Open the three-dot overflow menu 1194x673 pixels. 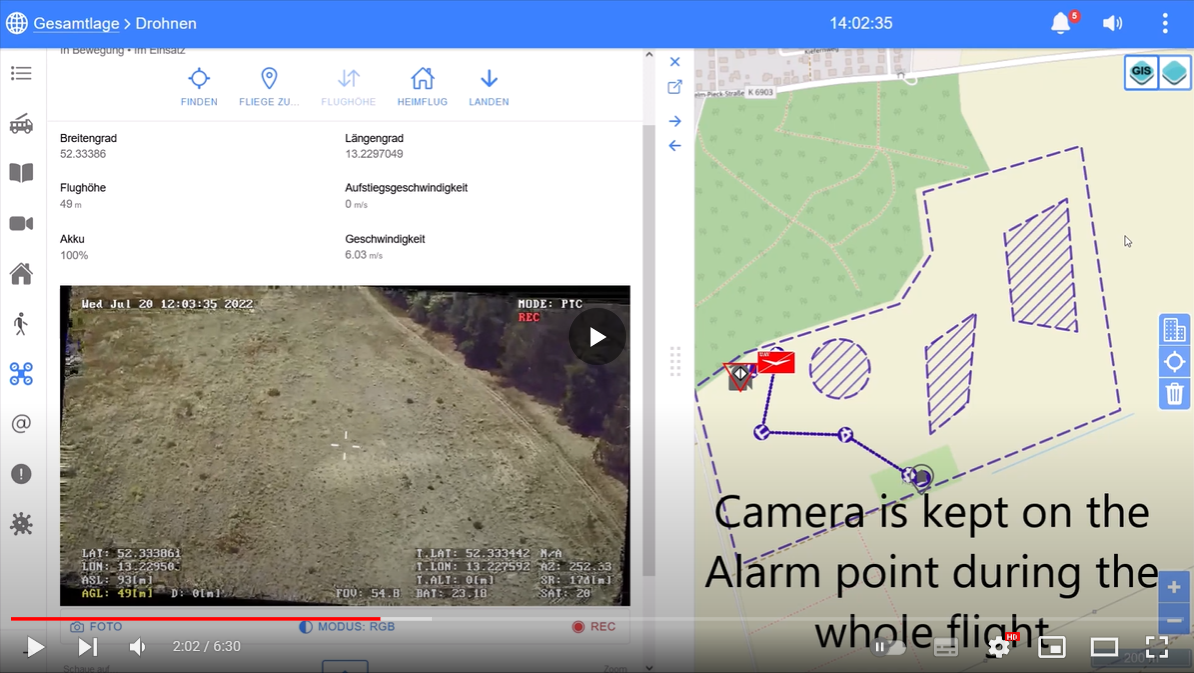point(1165,23)
